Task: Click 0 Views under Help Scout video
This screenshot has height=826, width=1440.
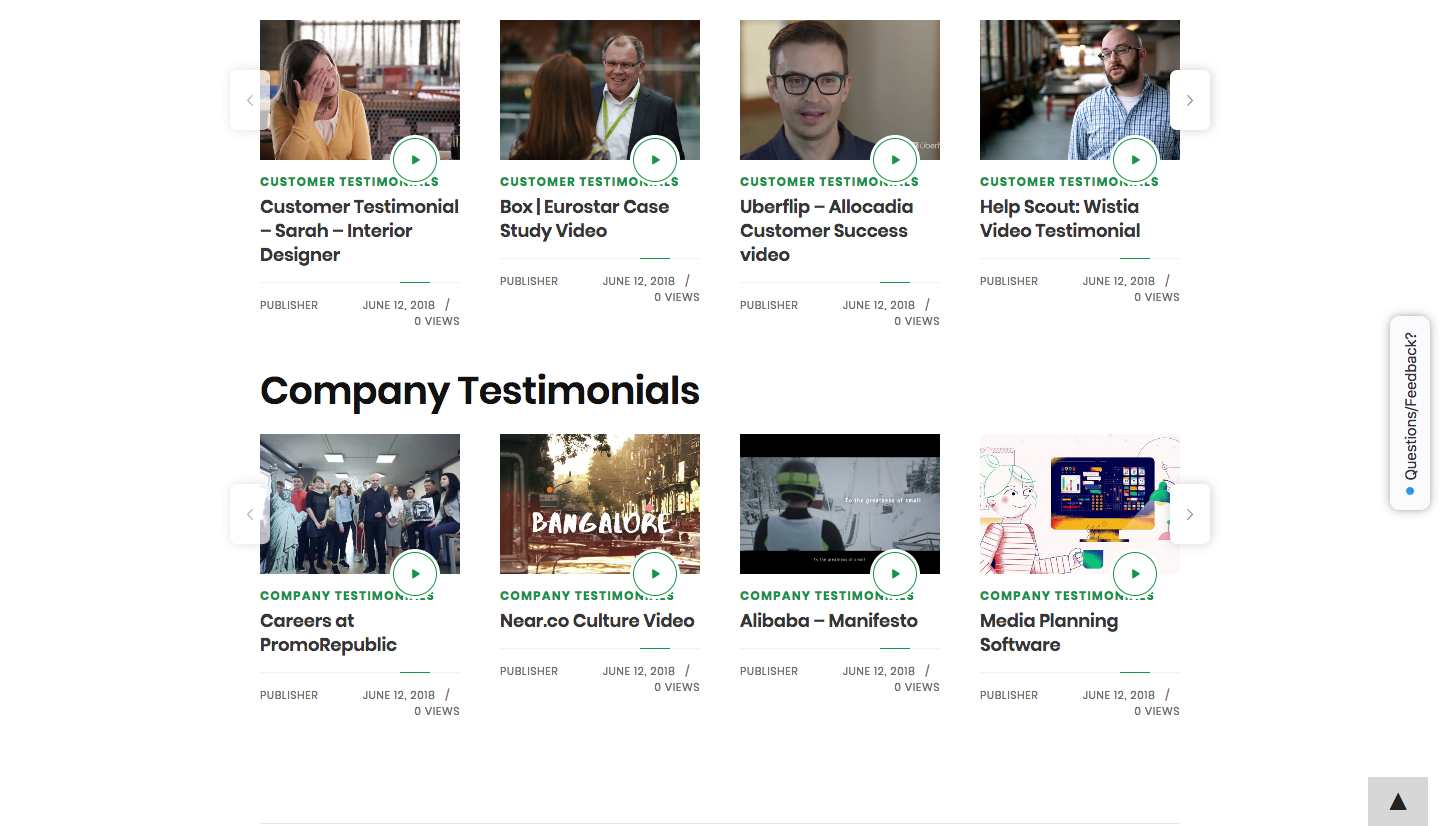Action: pyautogui.click(x=1157, y=297)
